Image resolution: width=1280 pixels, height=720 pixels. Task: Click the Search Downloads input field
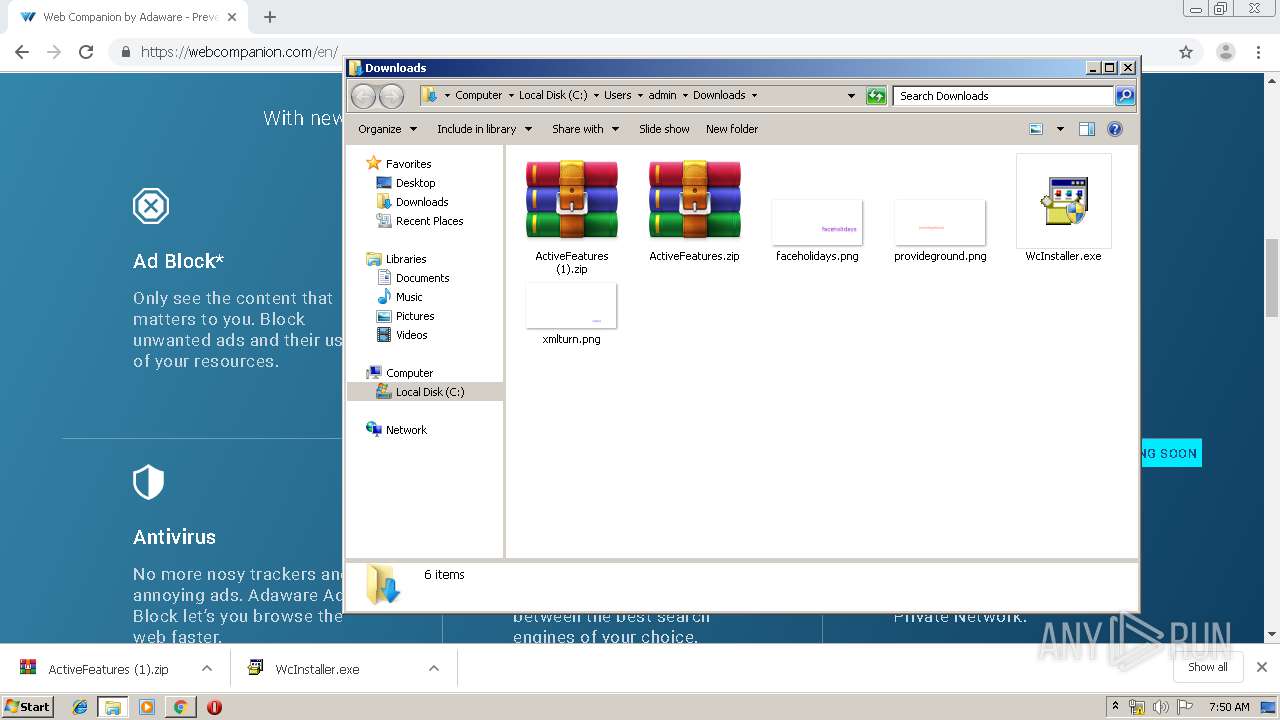1003,96
